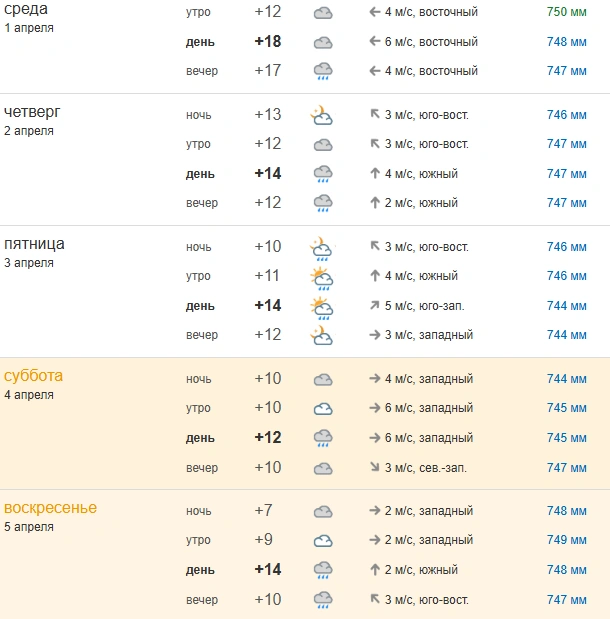Viewport: 610px width, 619px height.
Task: Click the 749 мм pressure for Sunday morning
Action: pyautogui.click(x=567, y=540)
